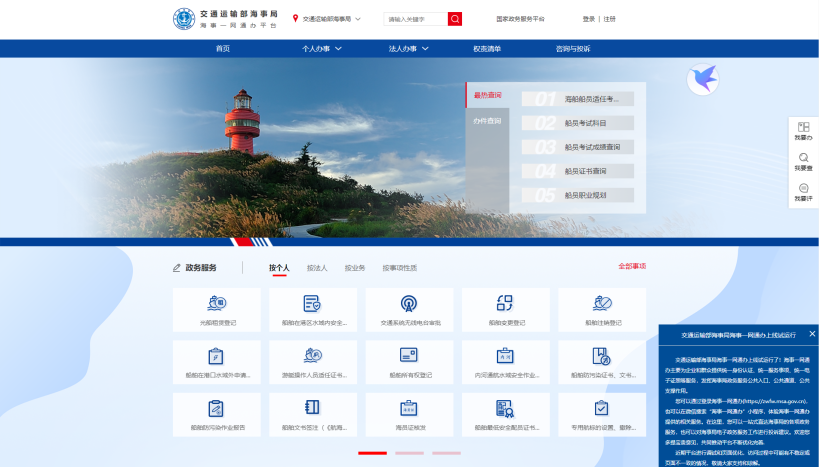This screenshot has width=819, height=467.
Task: Open 光船租赁登记 service icon
Action: [216, 304]
